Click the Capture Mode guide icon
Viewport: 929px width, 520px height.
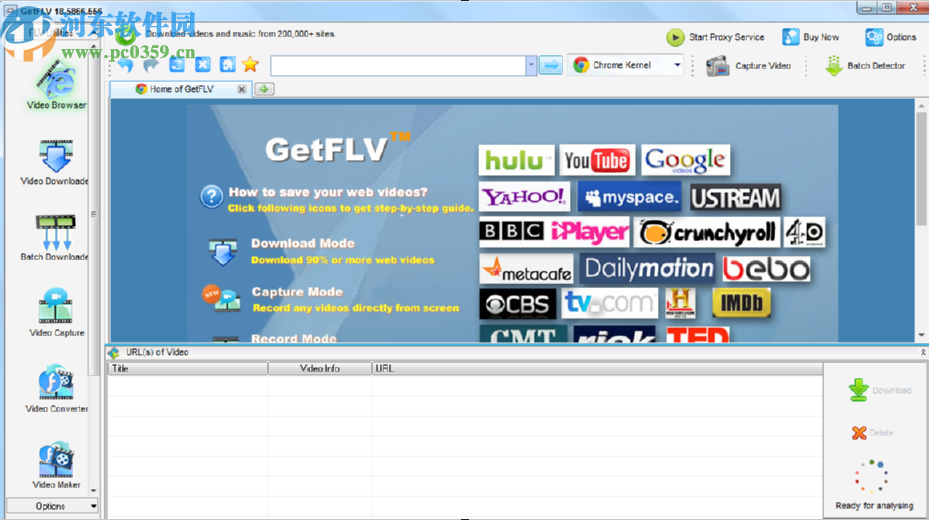click(x=220, y=298)
